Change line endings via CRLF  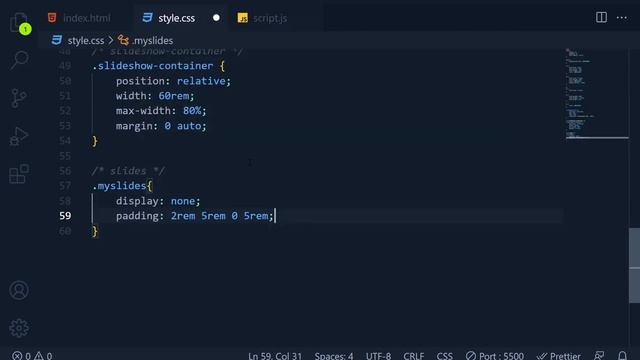[x=413, y=356]
